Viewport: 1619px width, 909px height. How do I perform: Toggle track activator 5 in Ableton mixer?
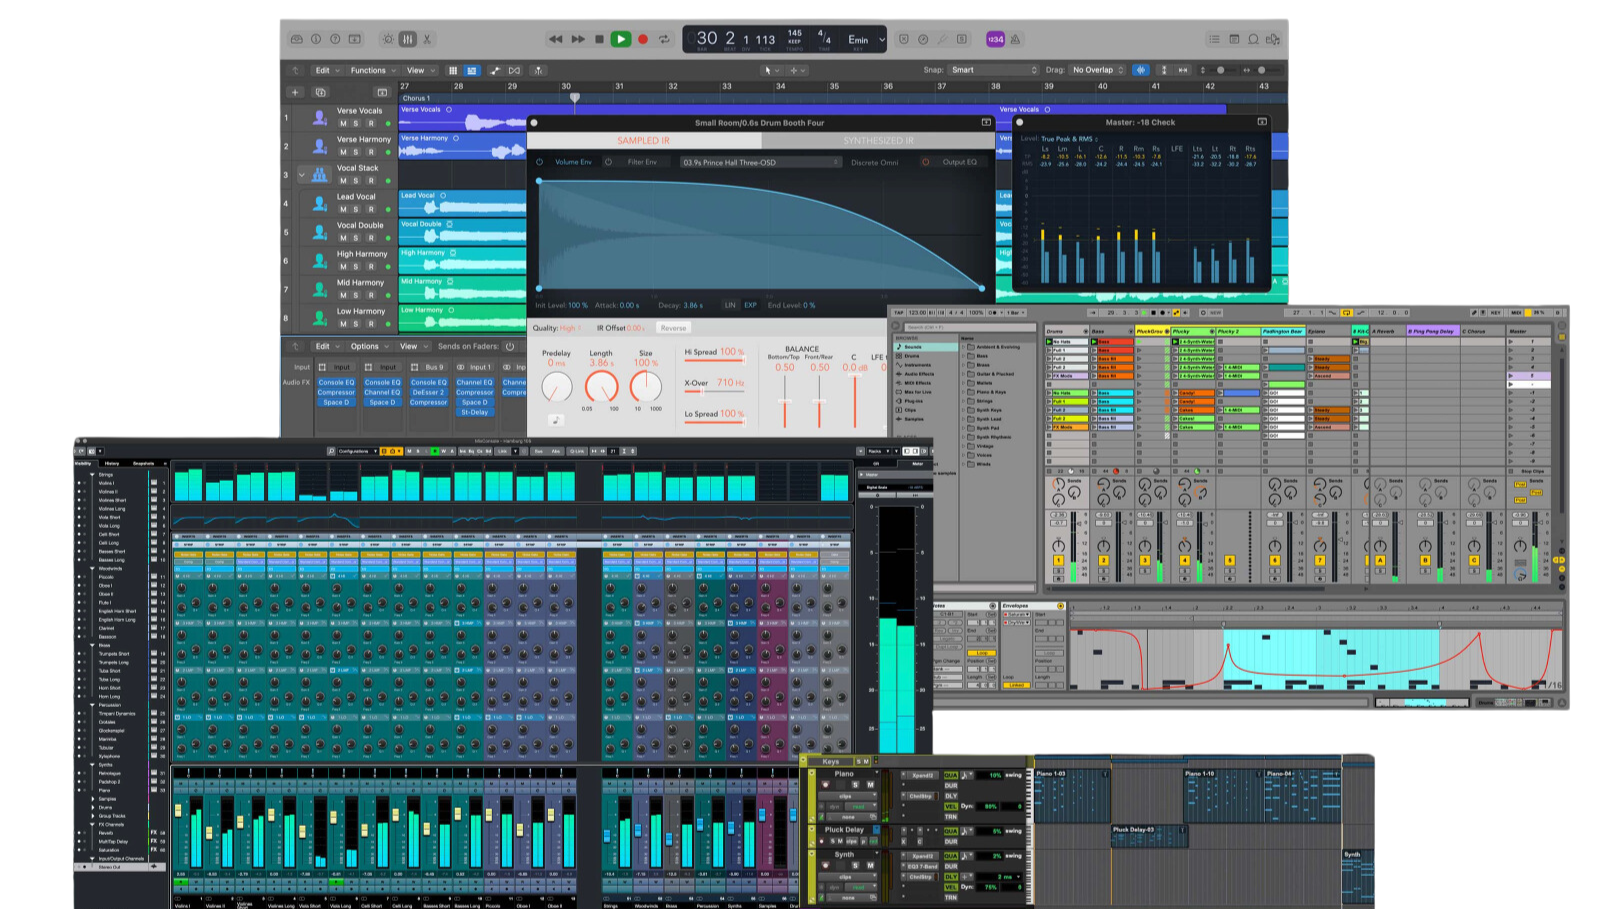(x=1229, y=561)
